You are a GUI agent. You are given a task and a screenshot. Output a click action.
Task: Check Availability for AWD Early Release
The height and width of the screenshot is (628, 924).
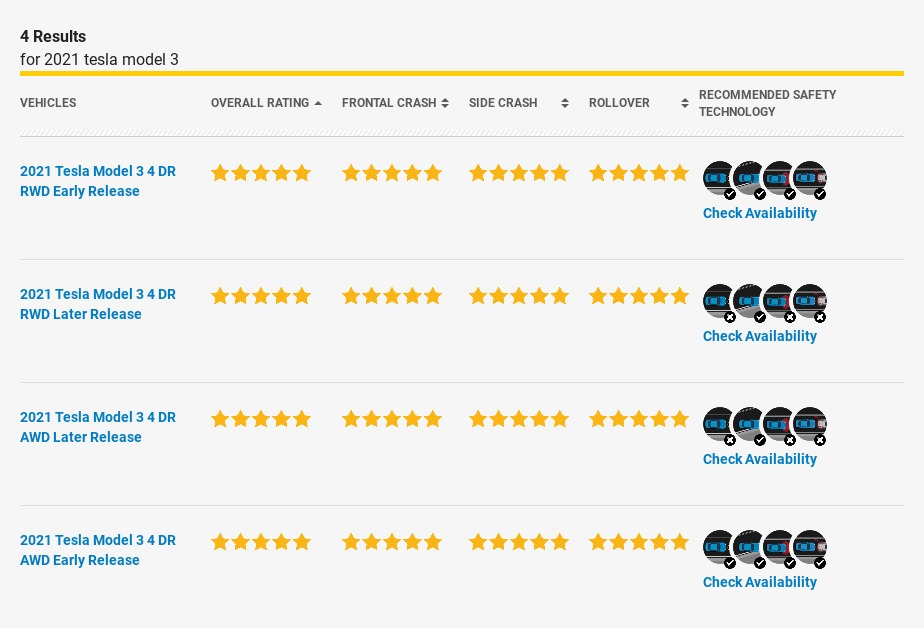[760, 583]
